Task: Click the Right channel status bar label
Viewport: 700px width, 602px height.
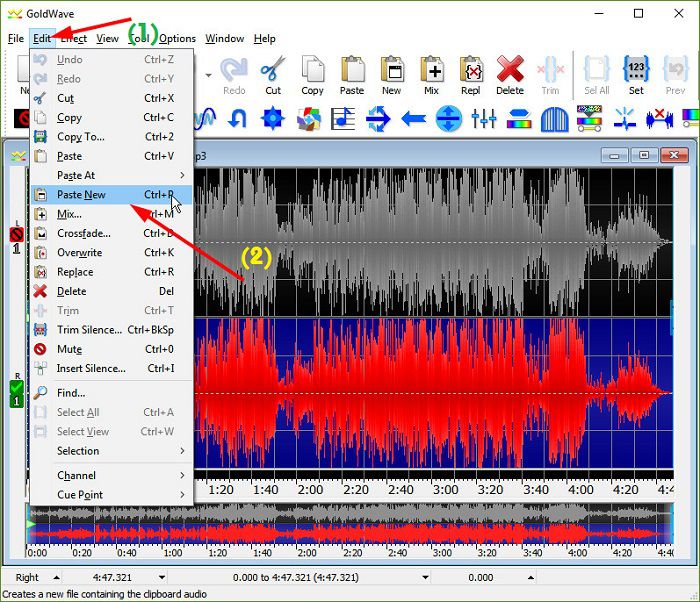Action: pyautogui.click(x=27, y=577)
